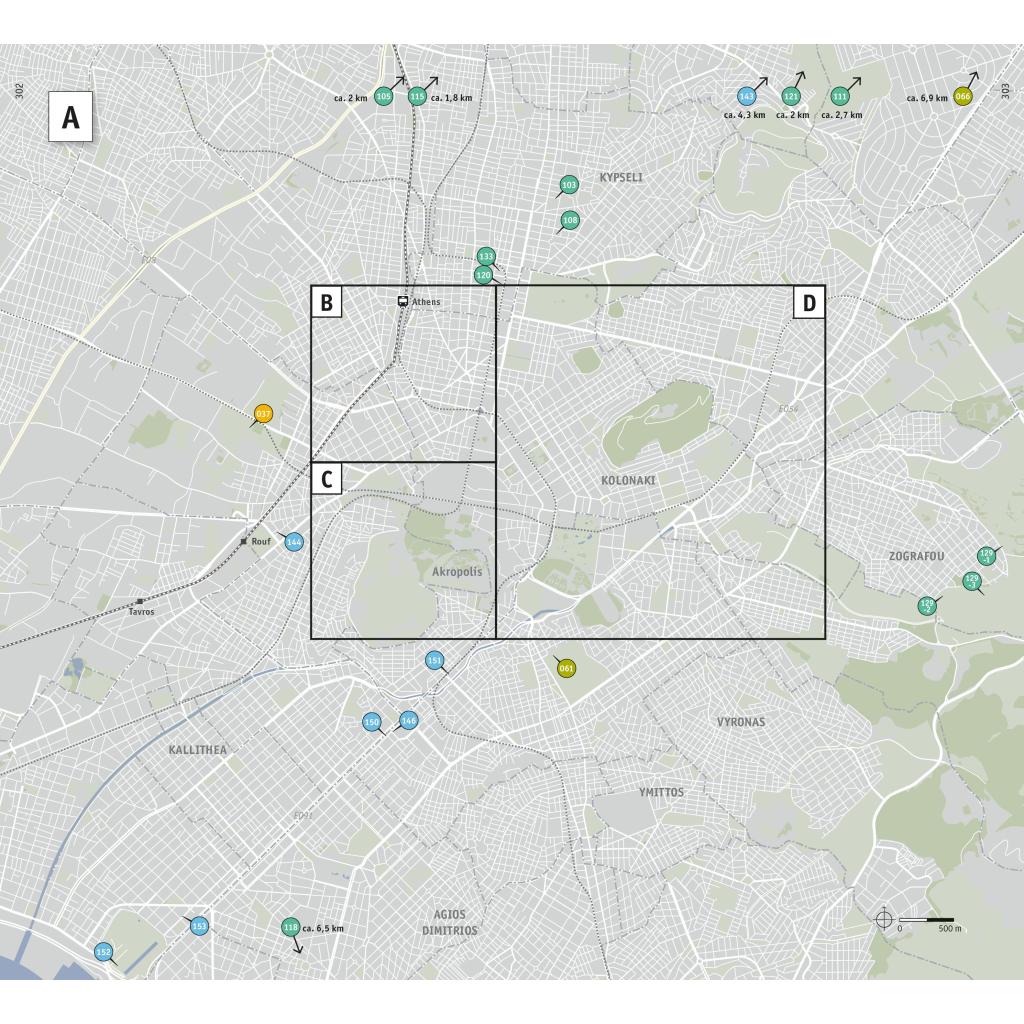This screenshot has height=1024, width=1024.
Task: Click the green marker numbered 103
Action: pos(569,185)
